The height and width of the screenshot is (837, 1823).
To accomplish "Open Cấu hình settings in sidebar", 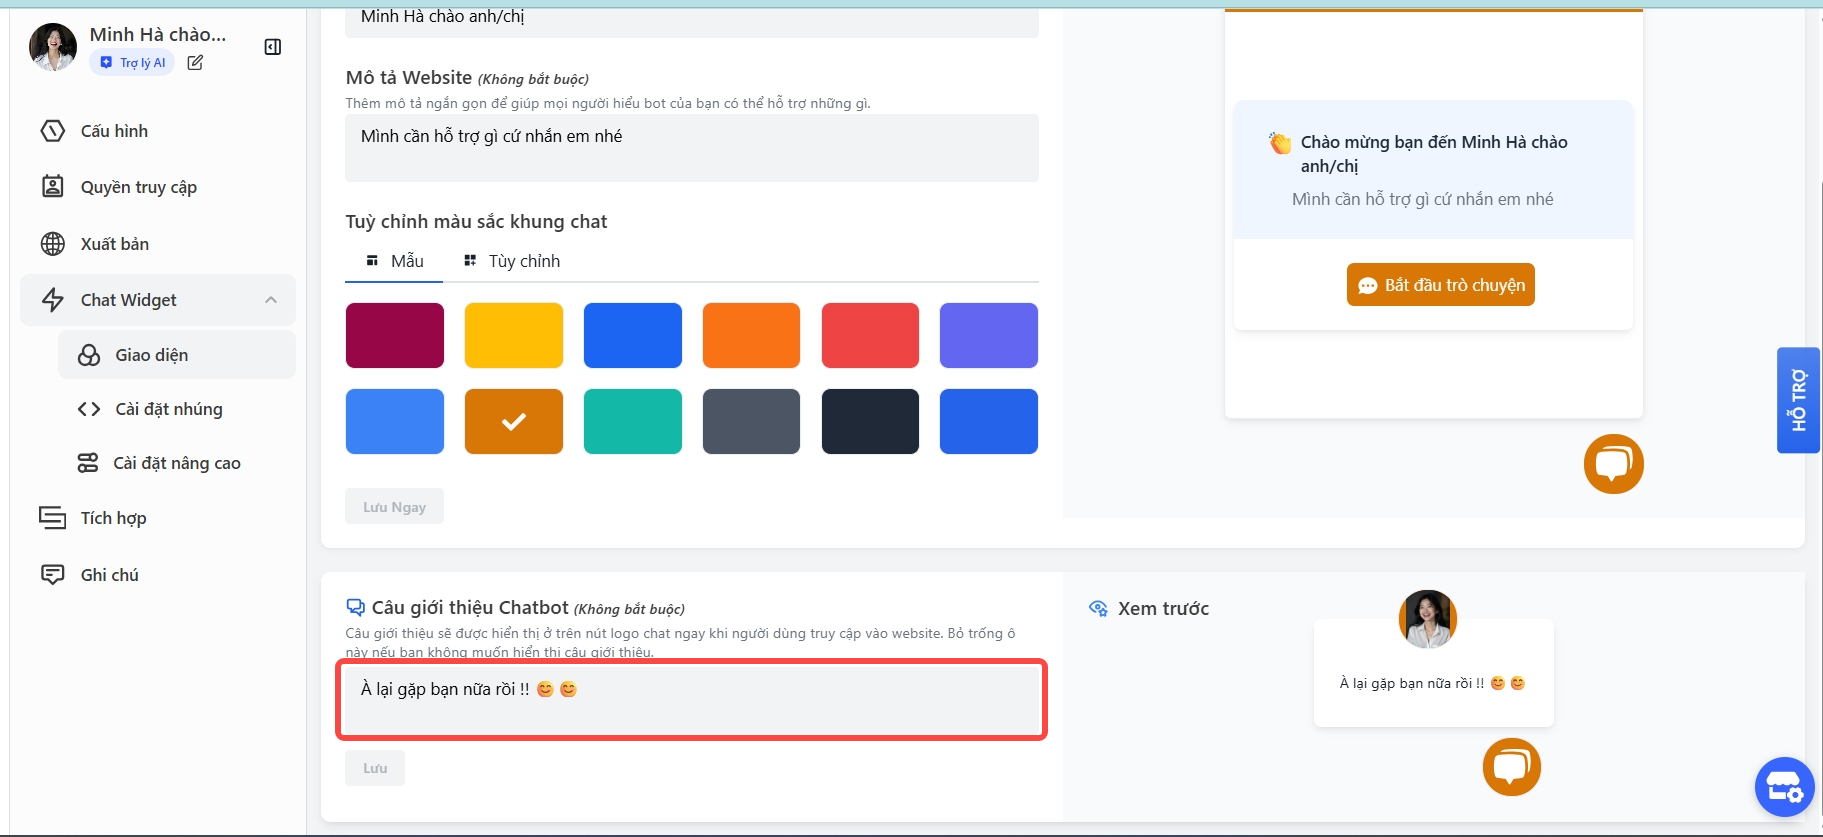I will [114, 131].
